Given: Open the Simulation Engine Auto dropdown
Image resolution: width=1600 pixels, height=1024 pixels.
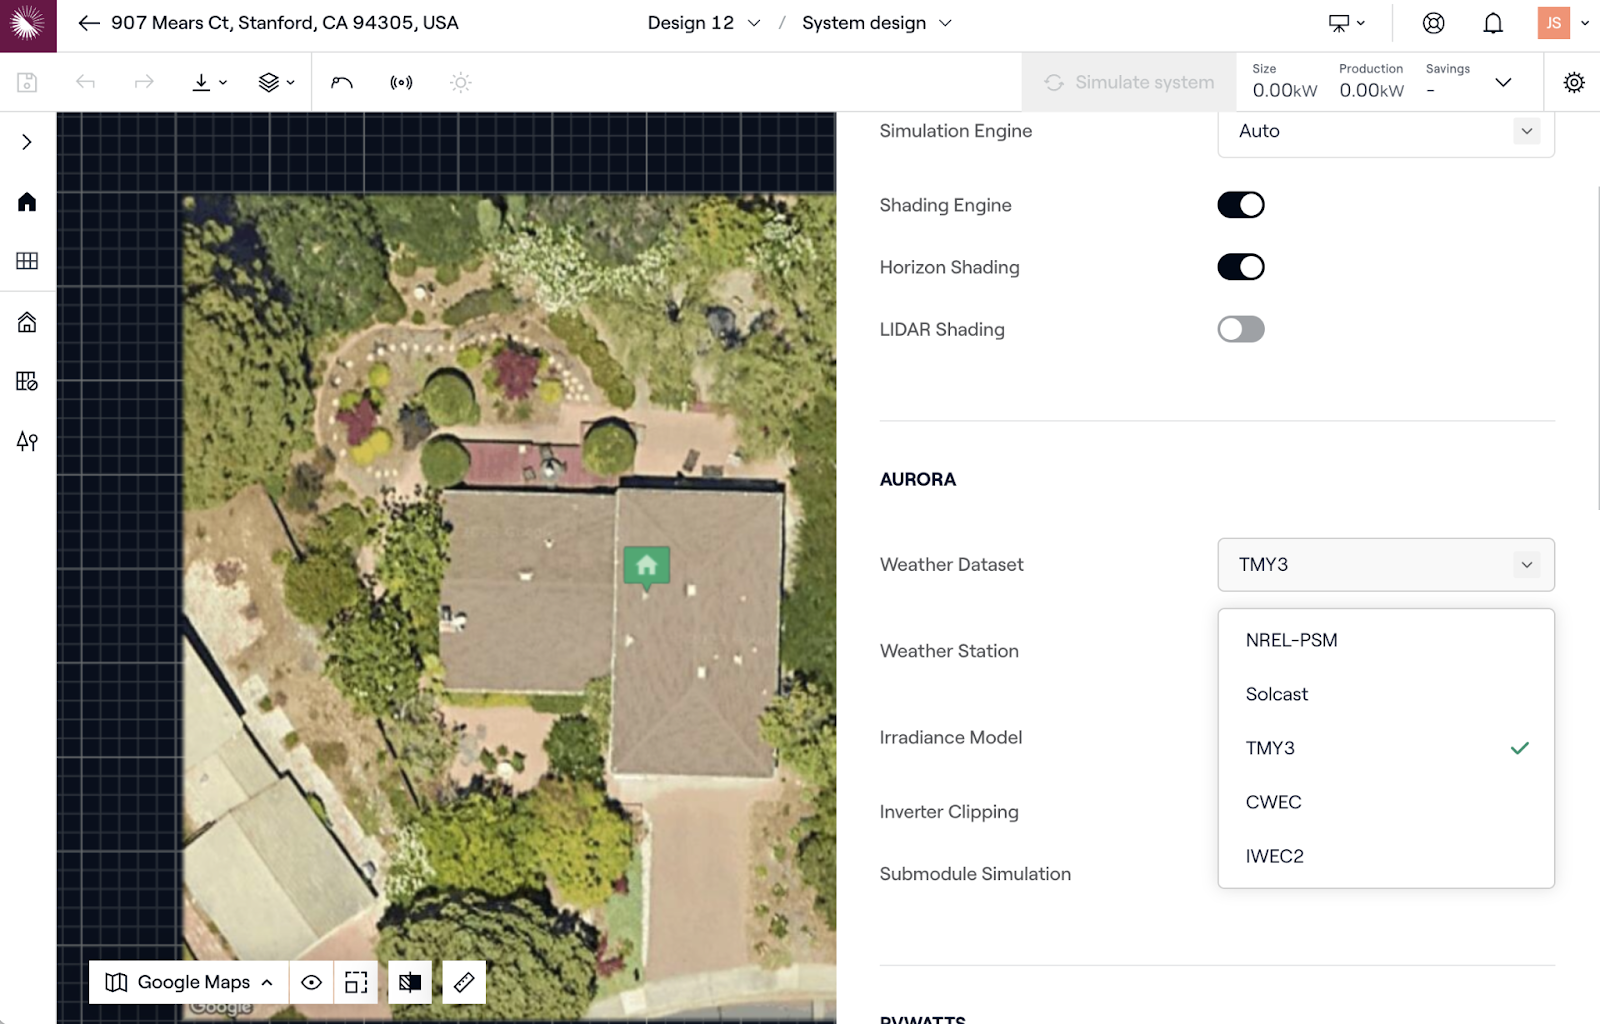Looking at the screenshot, I should [1385, 131].
